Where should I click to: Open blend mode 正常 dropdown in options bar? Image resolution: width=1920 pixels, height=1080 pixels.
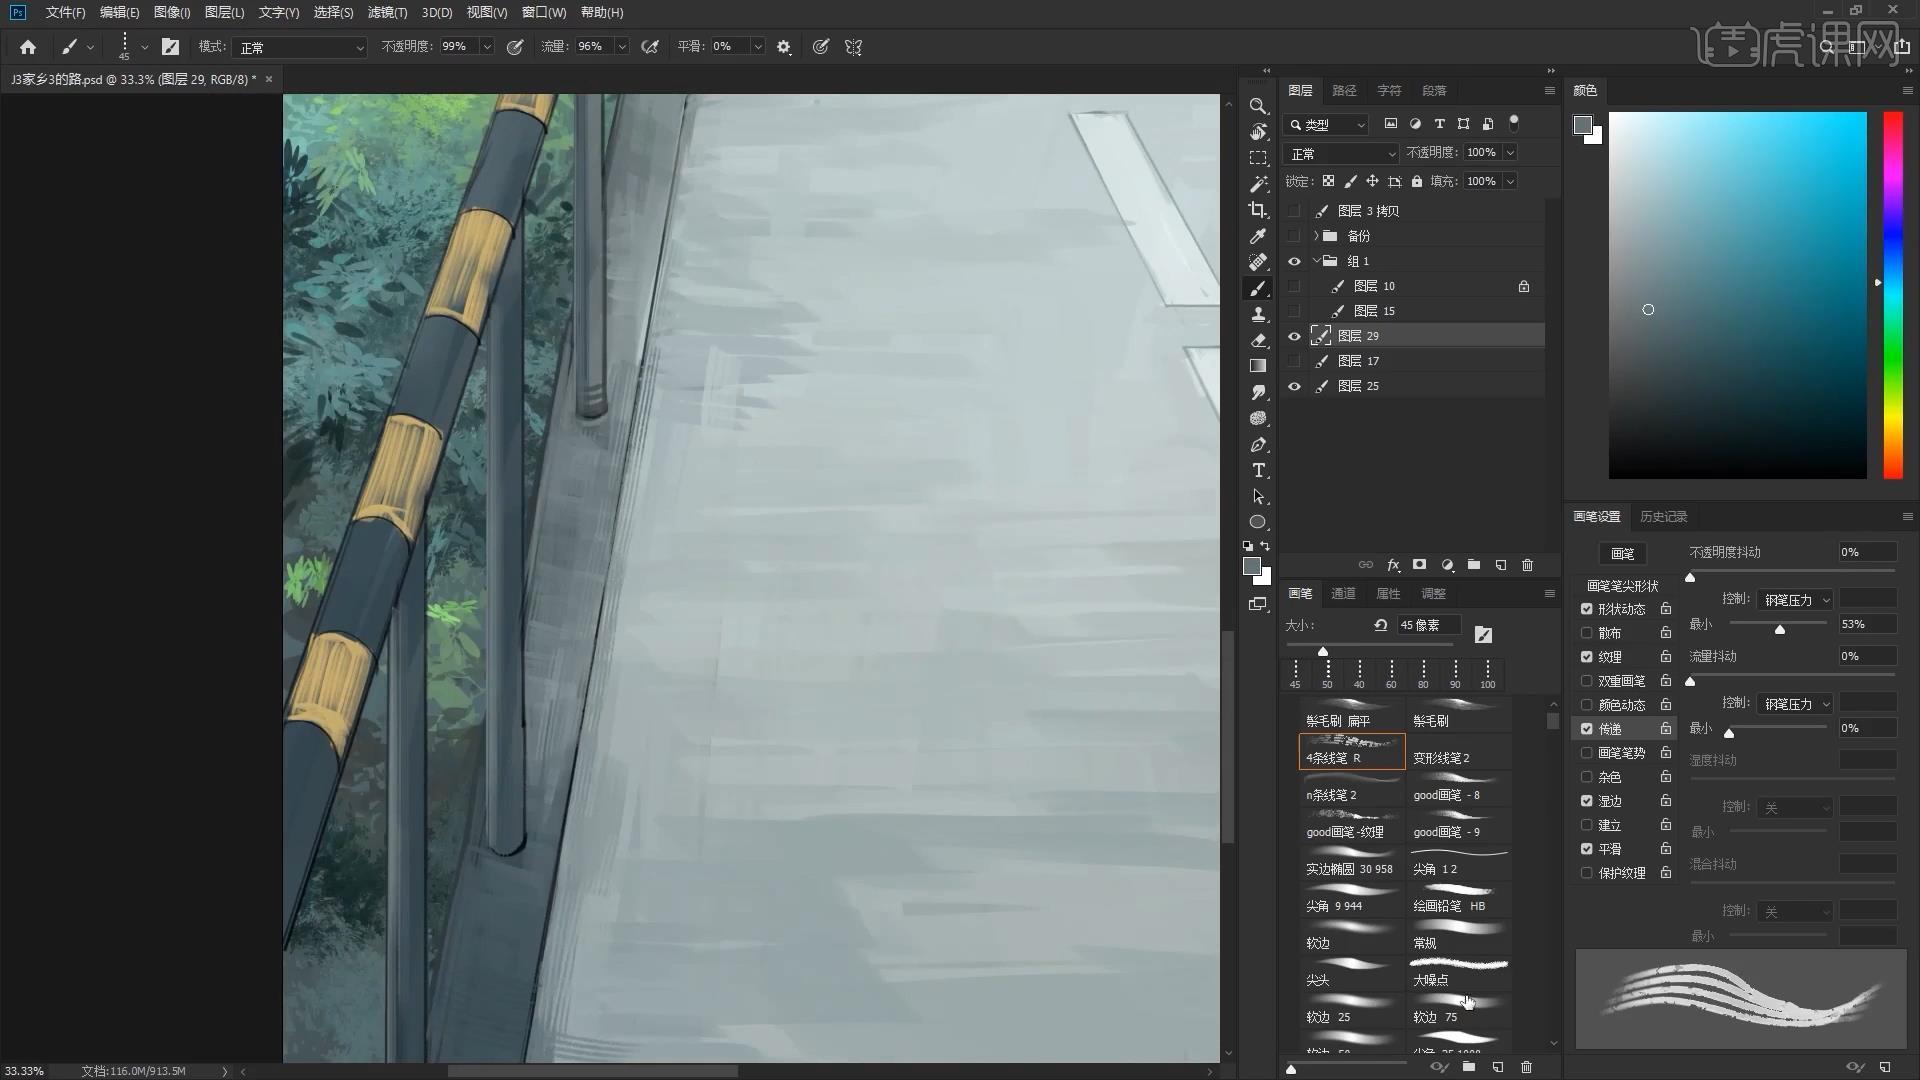point(300,47)
